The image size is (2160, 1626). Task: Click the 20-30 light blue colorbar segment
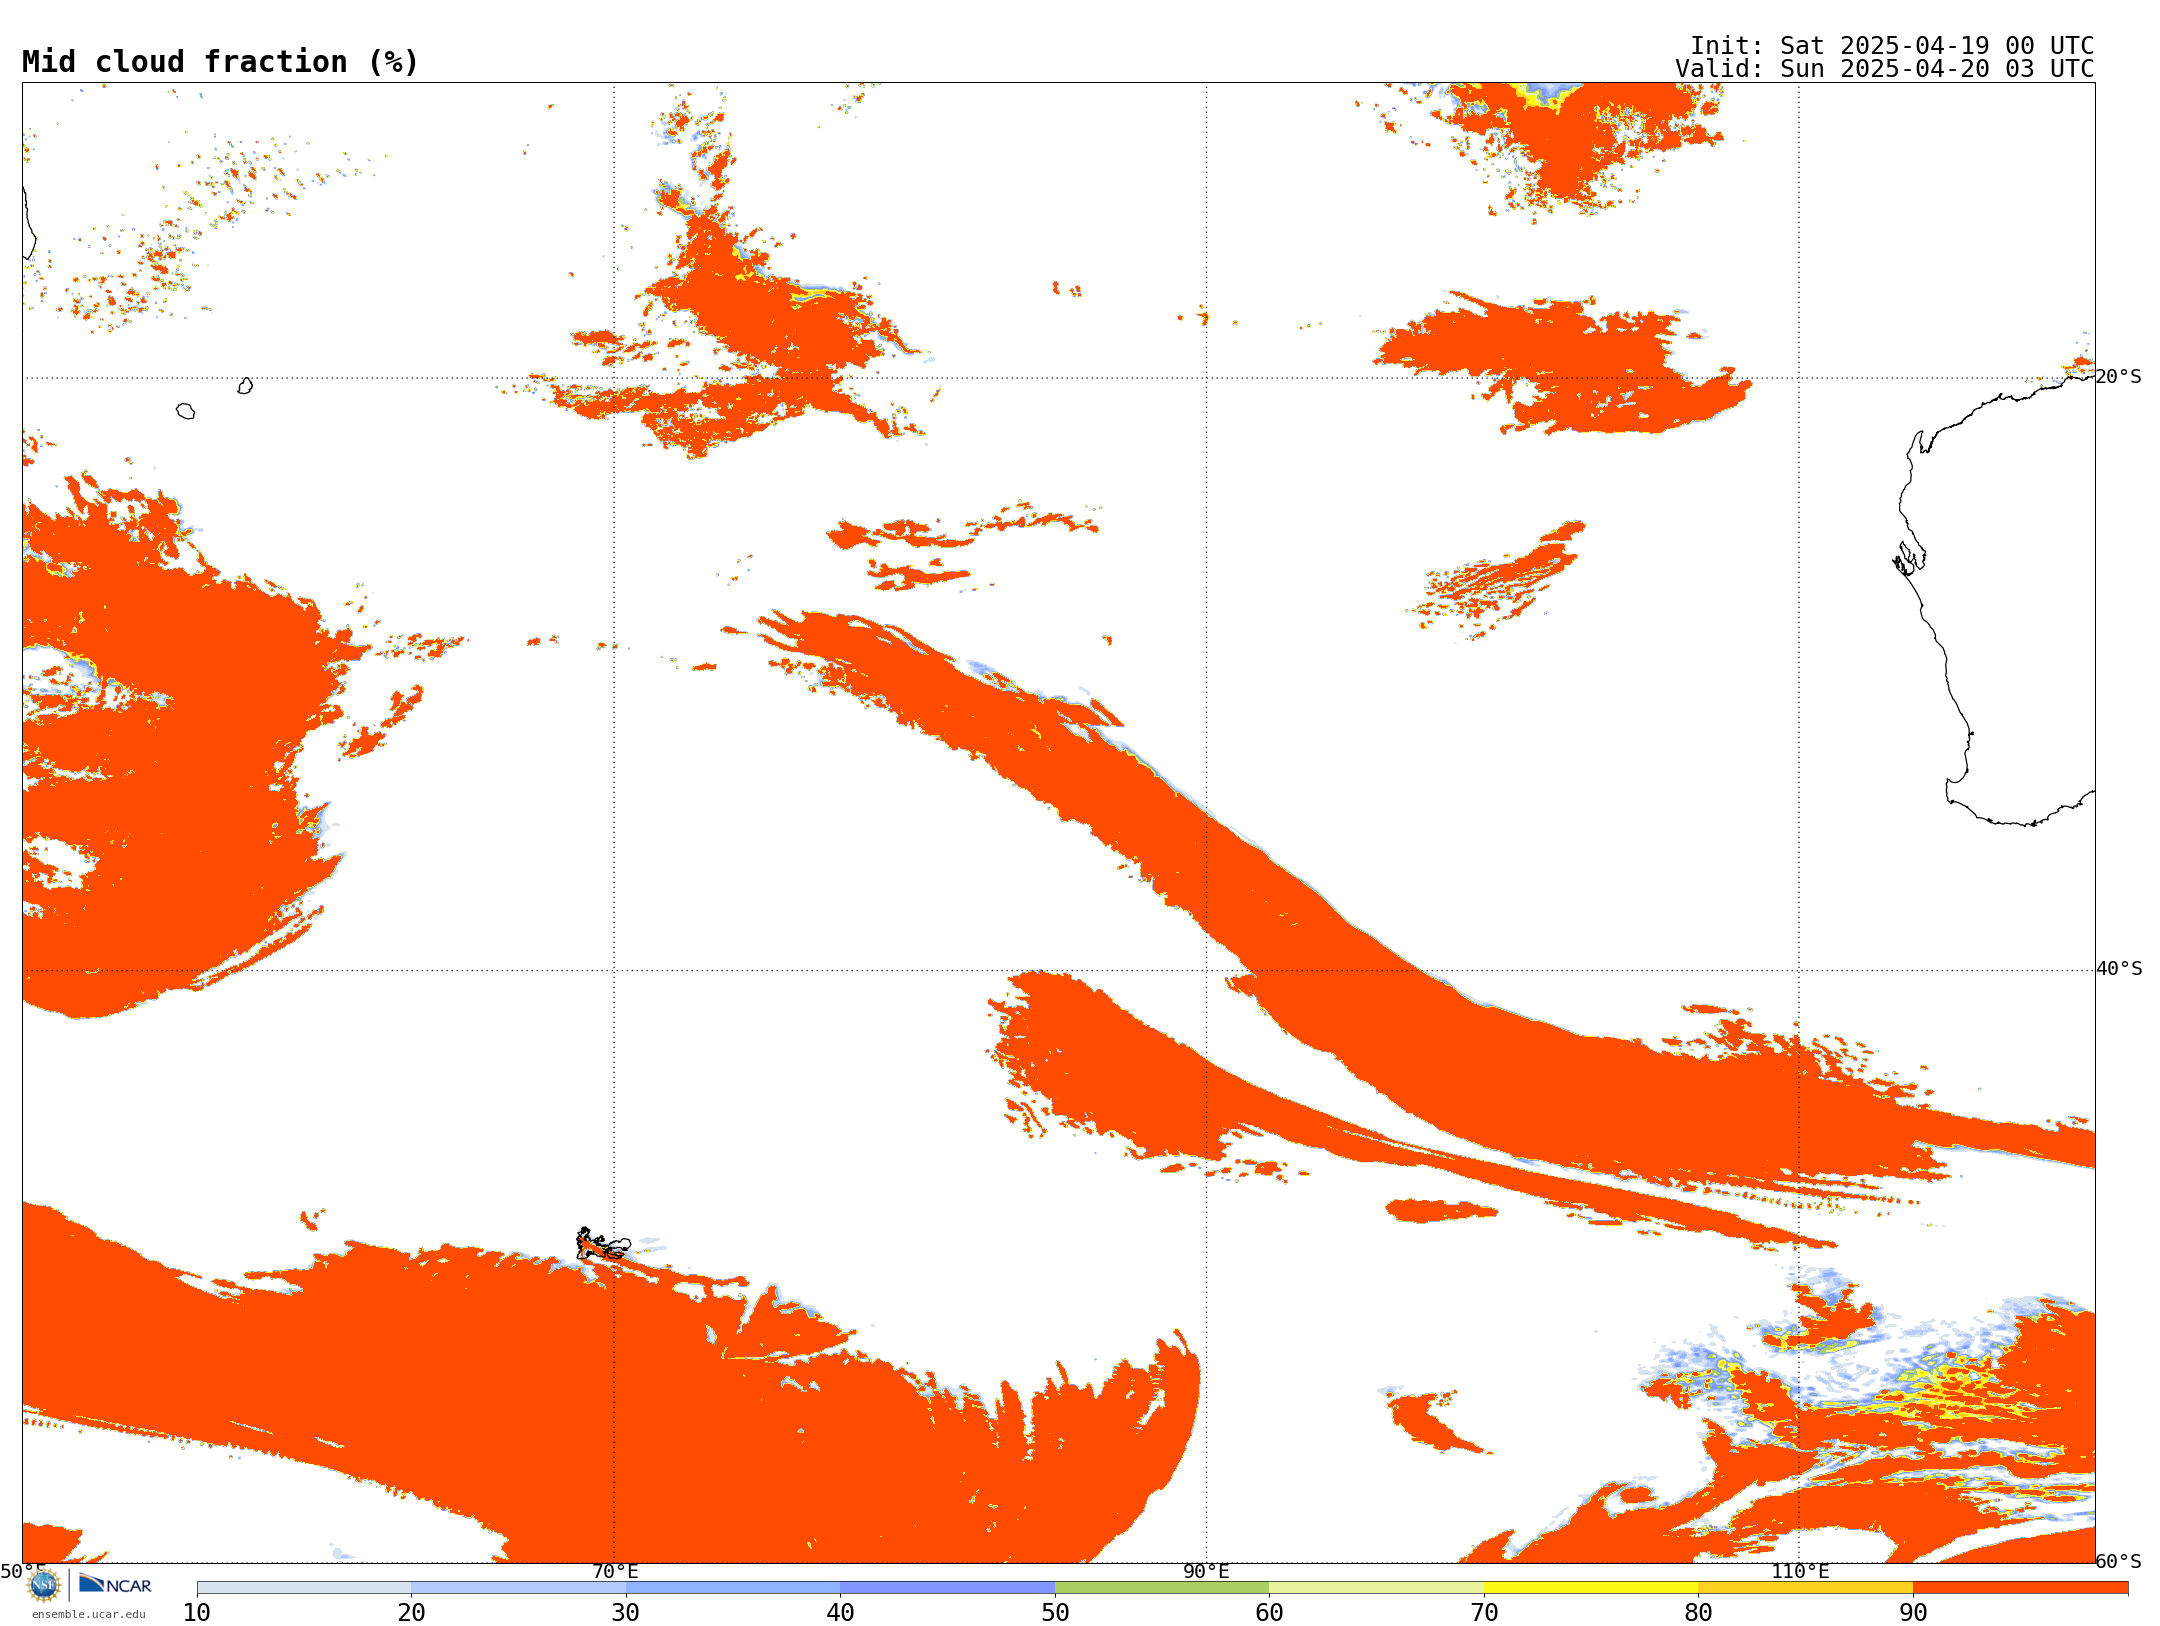[518, 1588]
